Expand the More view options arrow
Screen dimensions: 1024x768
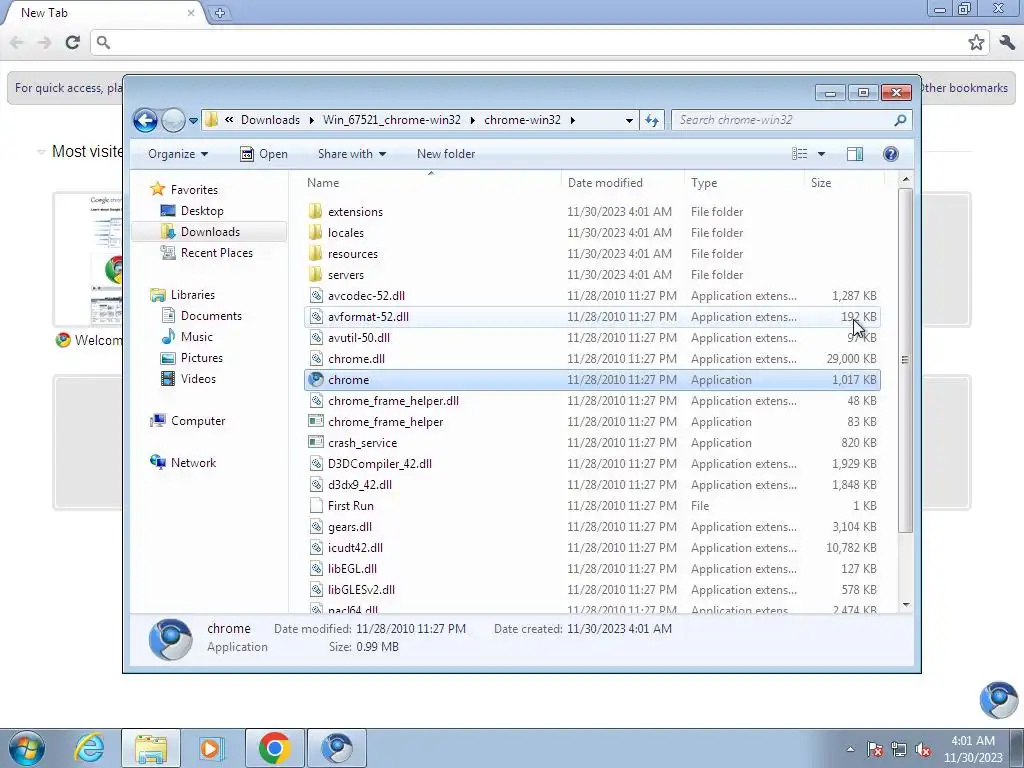821,154
